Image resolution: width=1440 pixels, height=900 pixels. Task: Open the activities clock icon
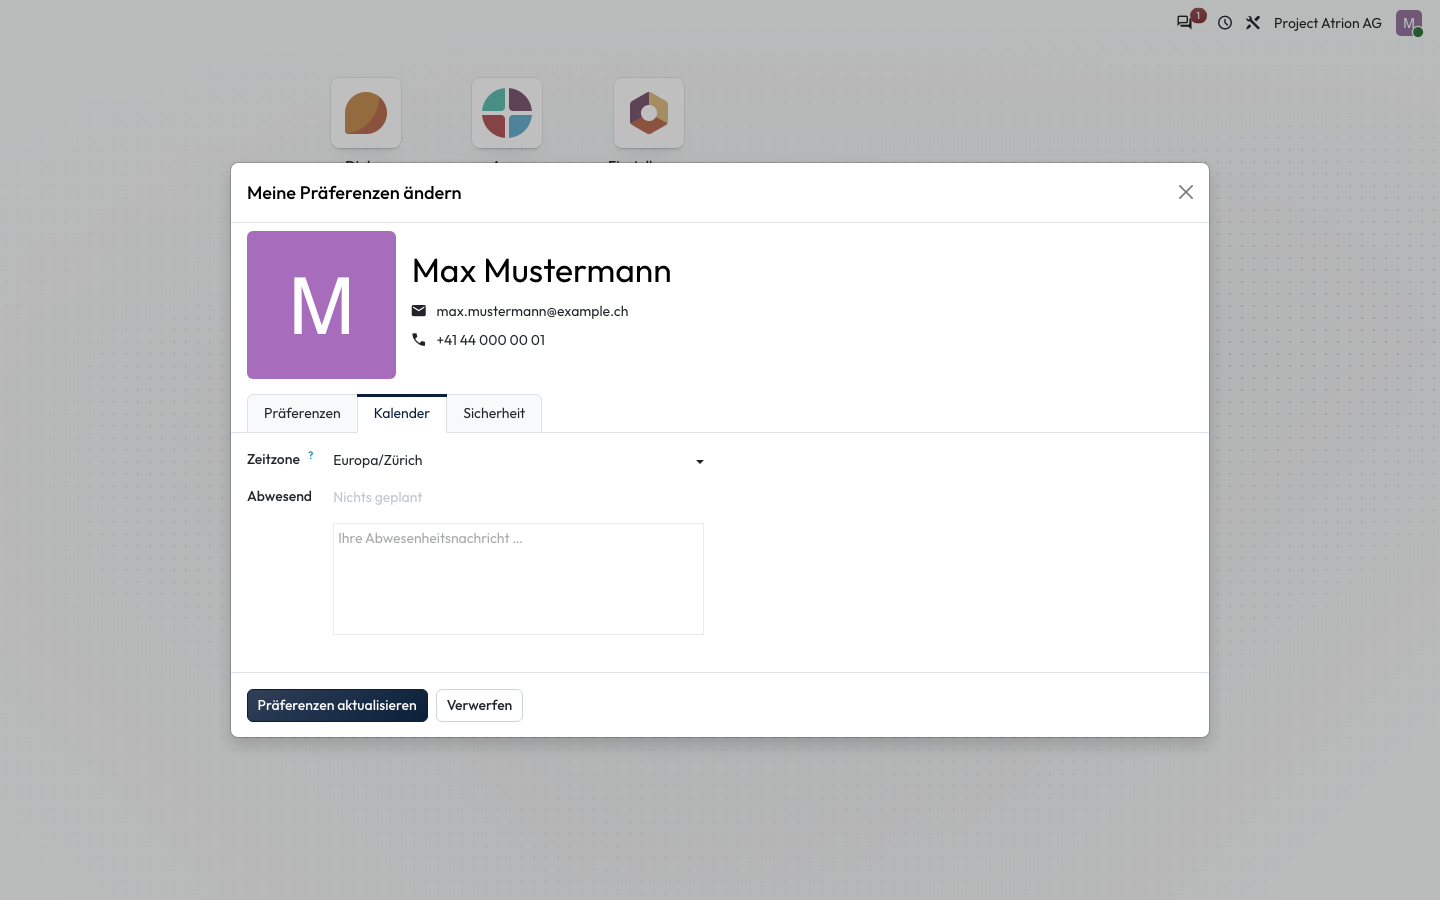tap(1225, 22)
